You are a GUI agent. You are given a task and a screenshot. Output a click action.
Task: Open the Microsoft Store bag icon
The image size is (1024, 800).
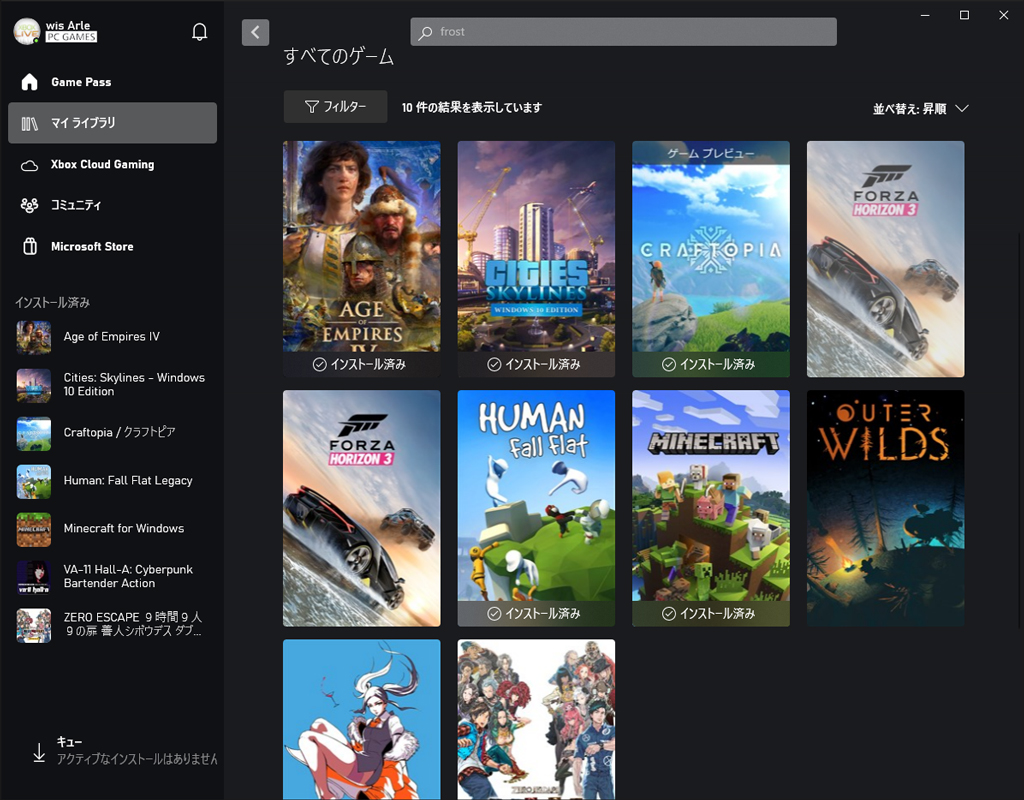click(x=29, y=246)
